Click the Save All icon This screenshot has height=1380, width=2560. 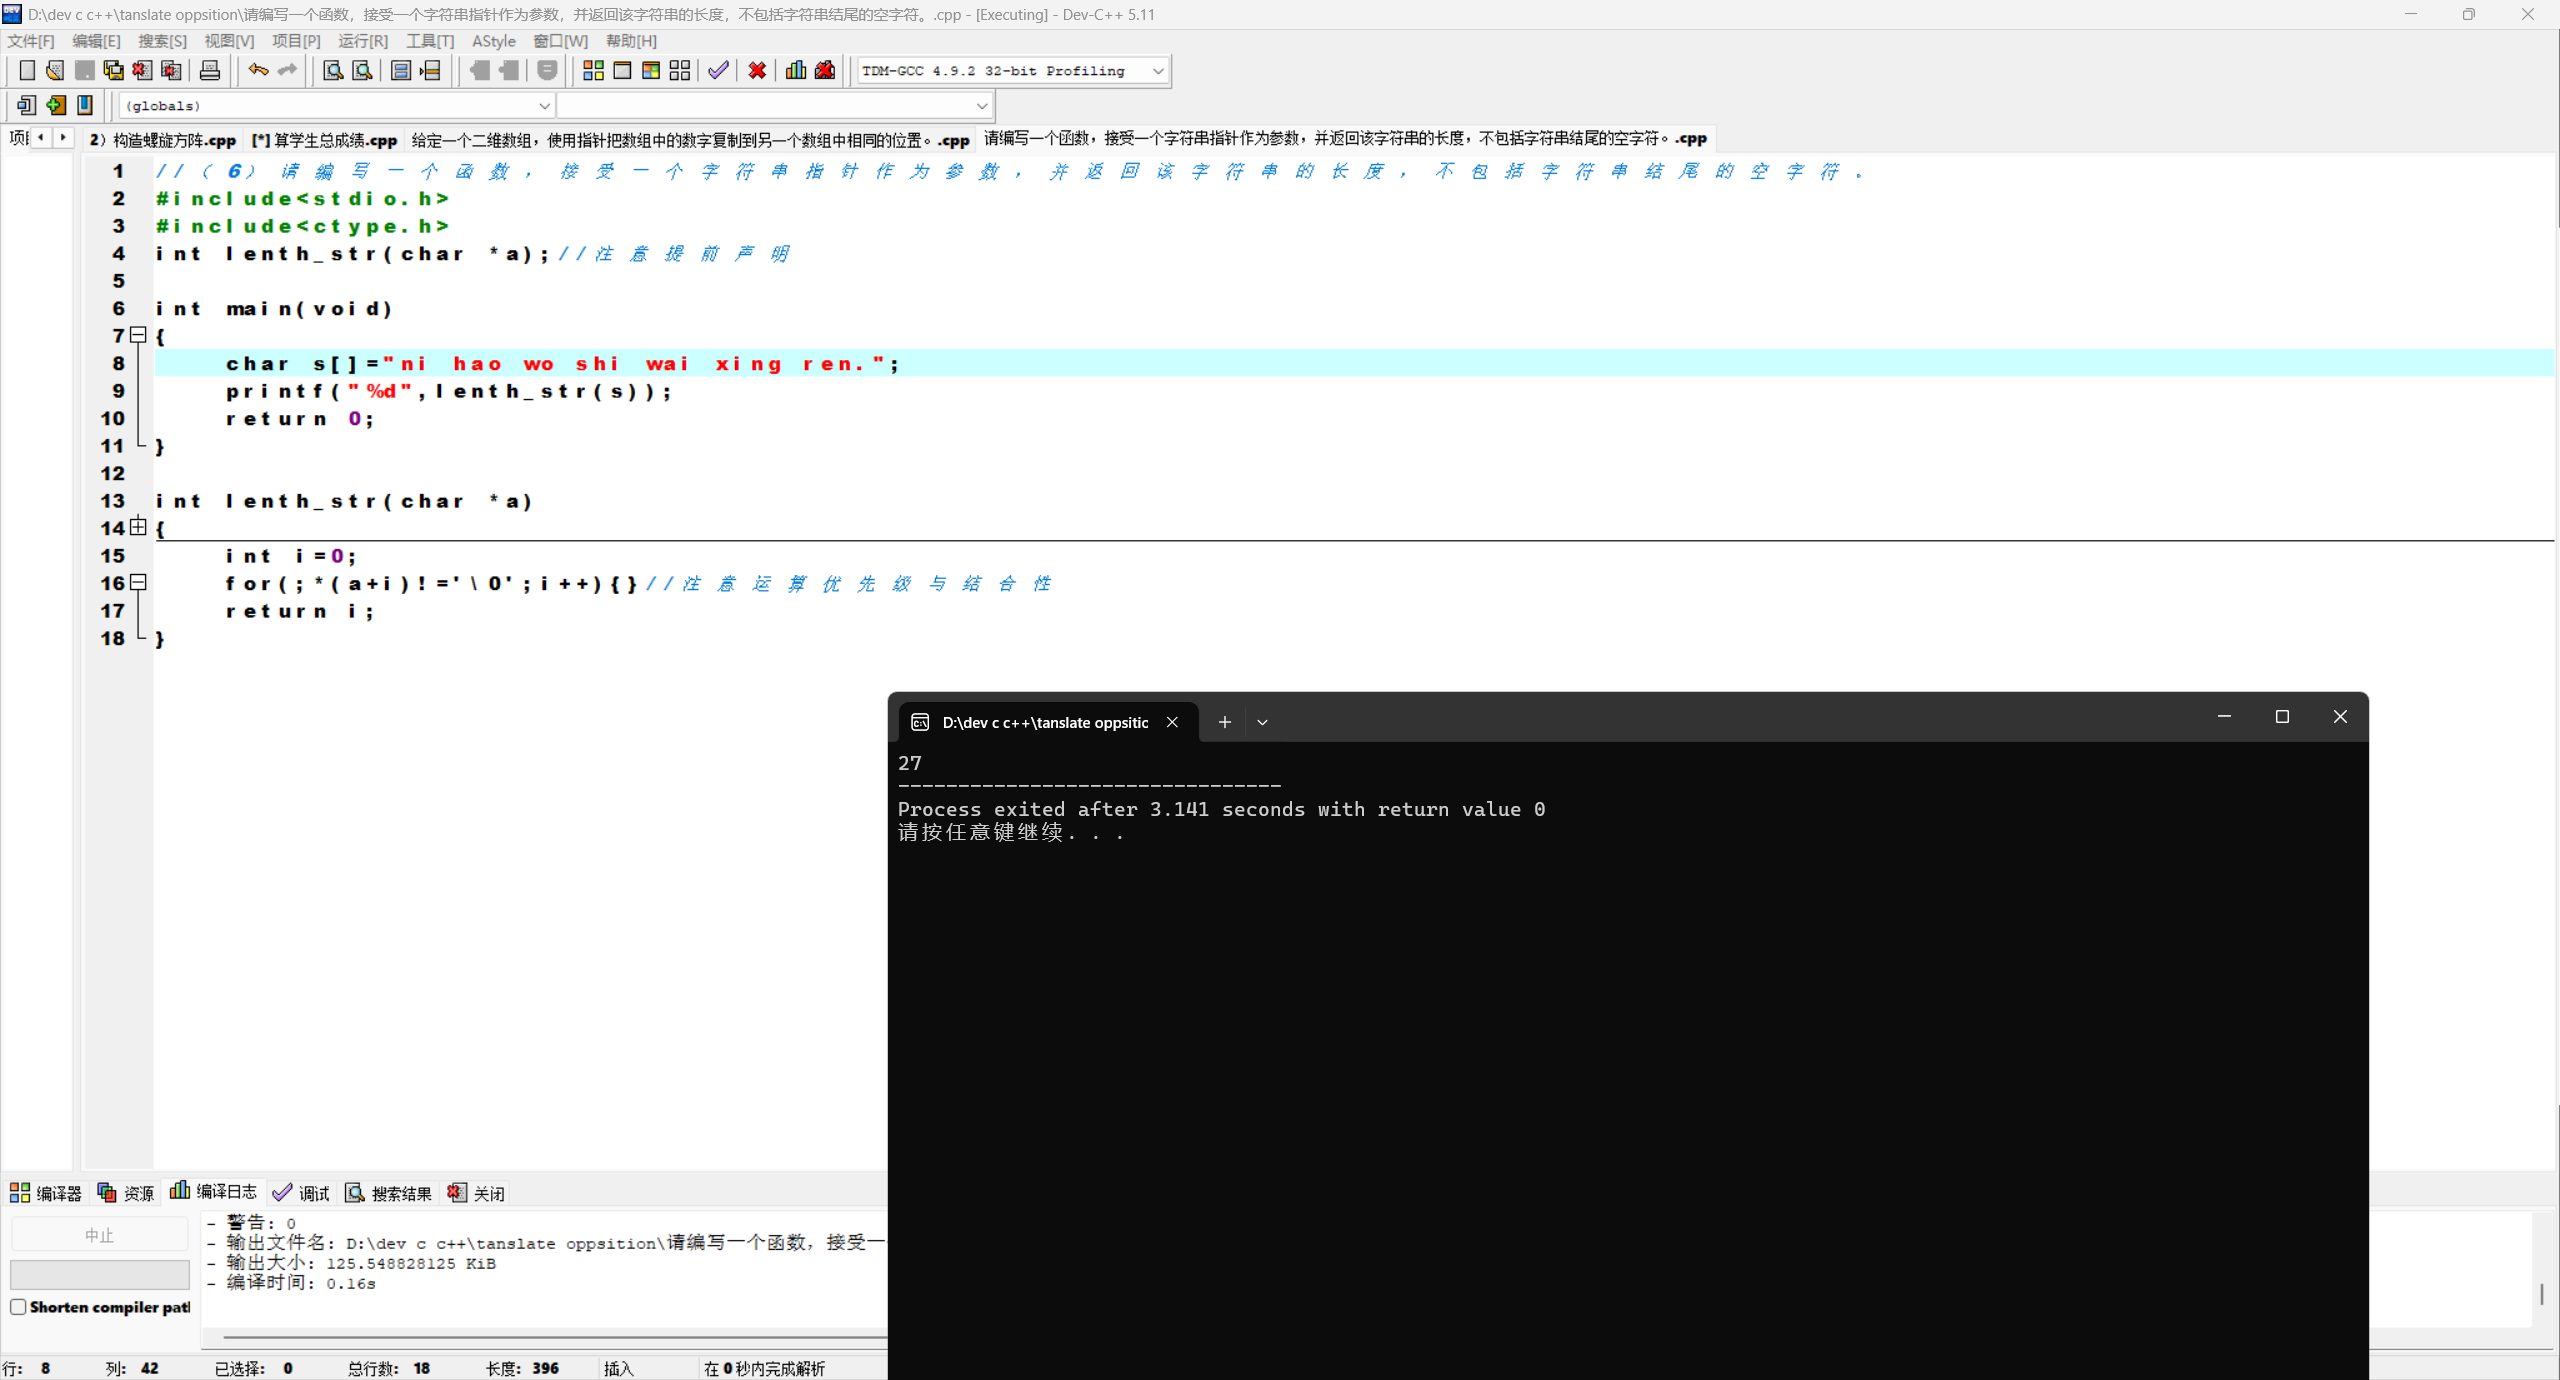click(x=113, y=70)
